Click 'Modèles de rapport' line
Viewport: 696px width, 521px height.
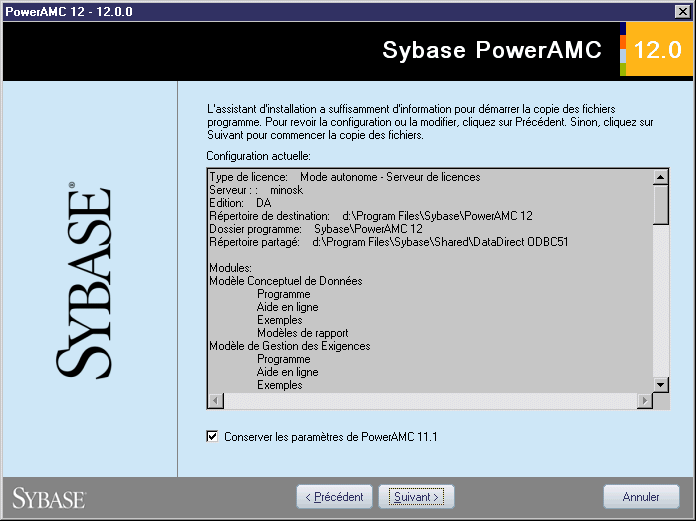(x=303, y=333)
